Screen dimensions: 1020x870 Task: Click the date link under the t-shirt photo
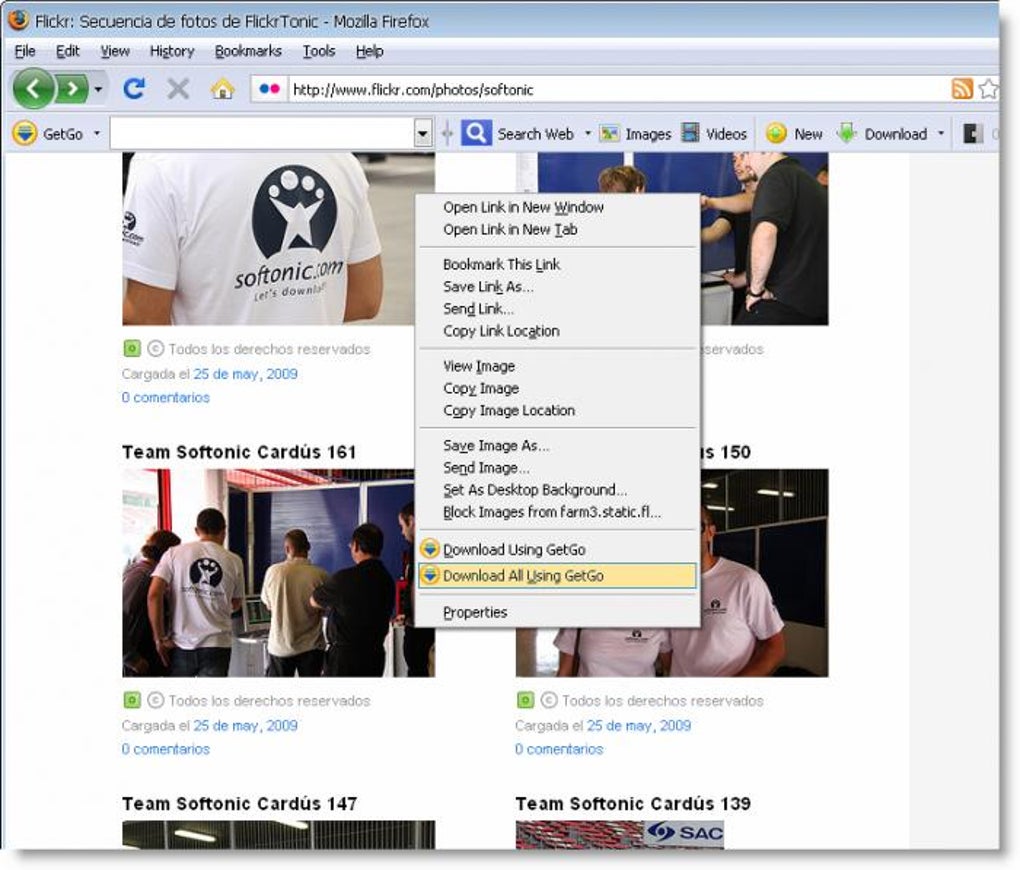245,374
